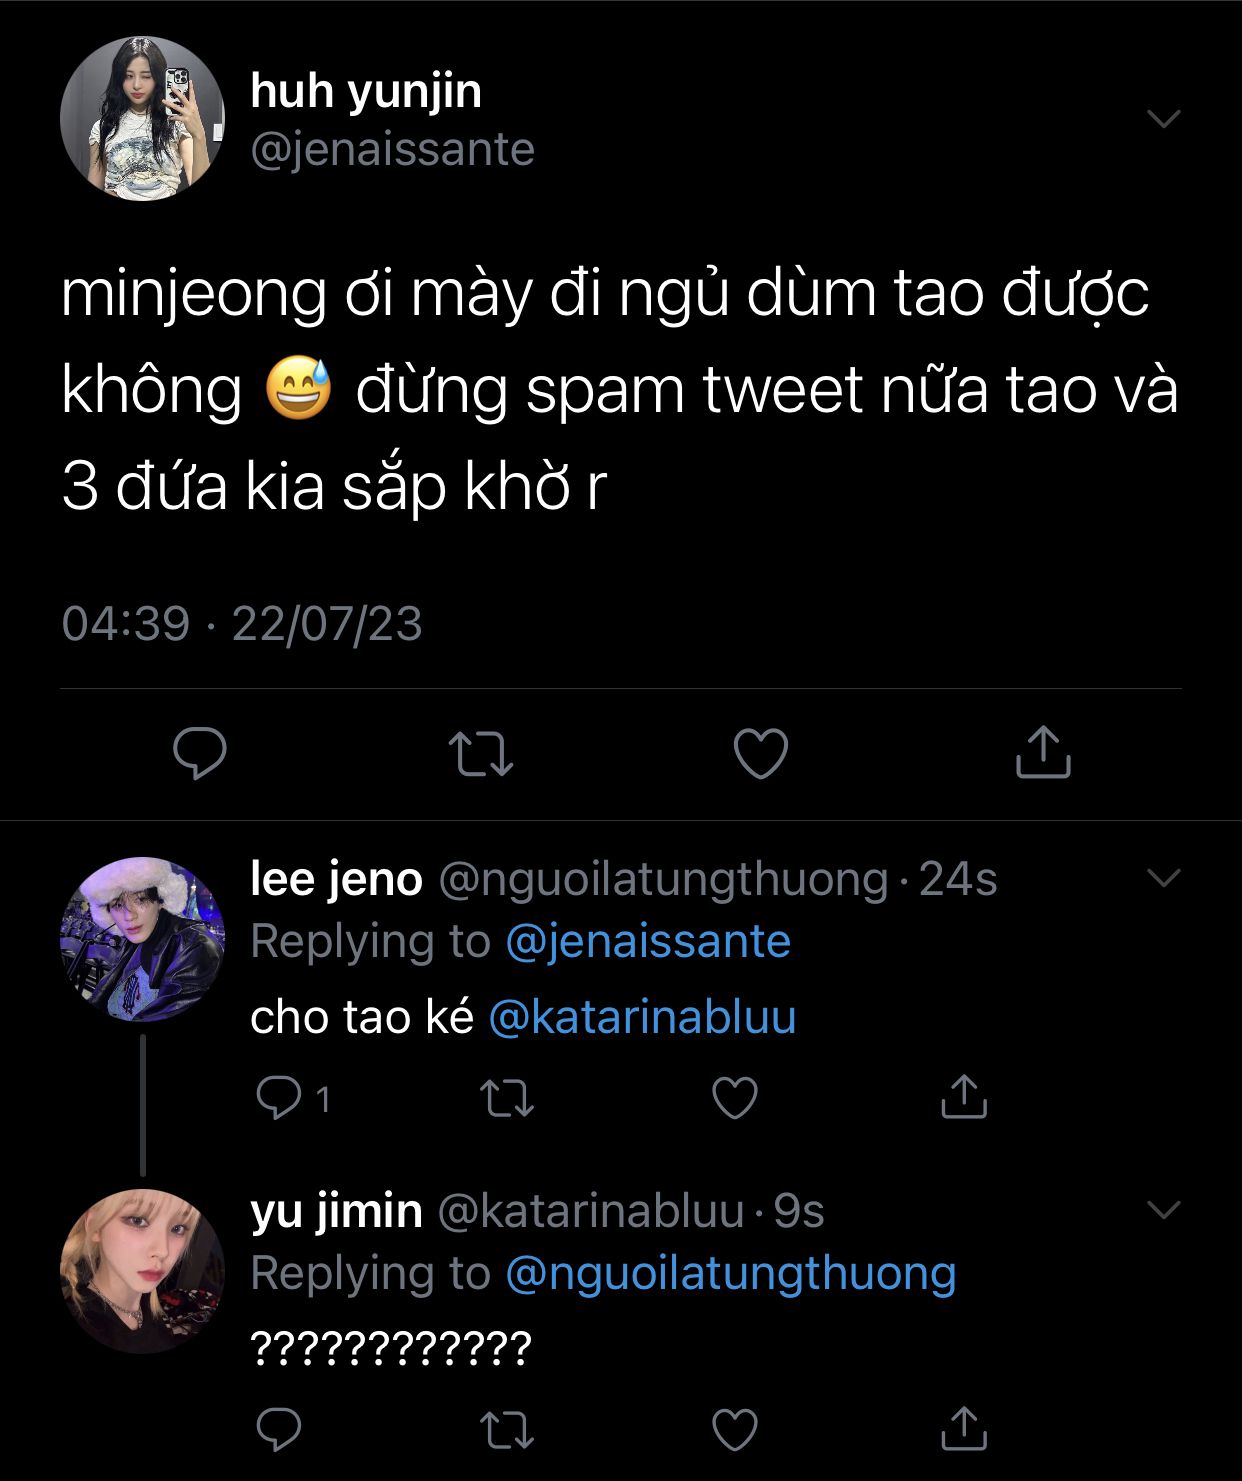Screen dimensions: 1242x1481
Task: Like yu jimin's reply
Action: click(734, 1429)
